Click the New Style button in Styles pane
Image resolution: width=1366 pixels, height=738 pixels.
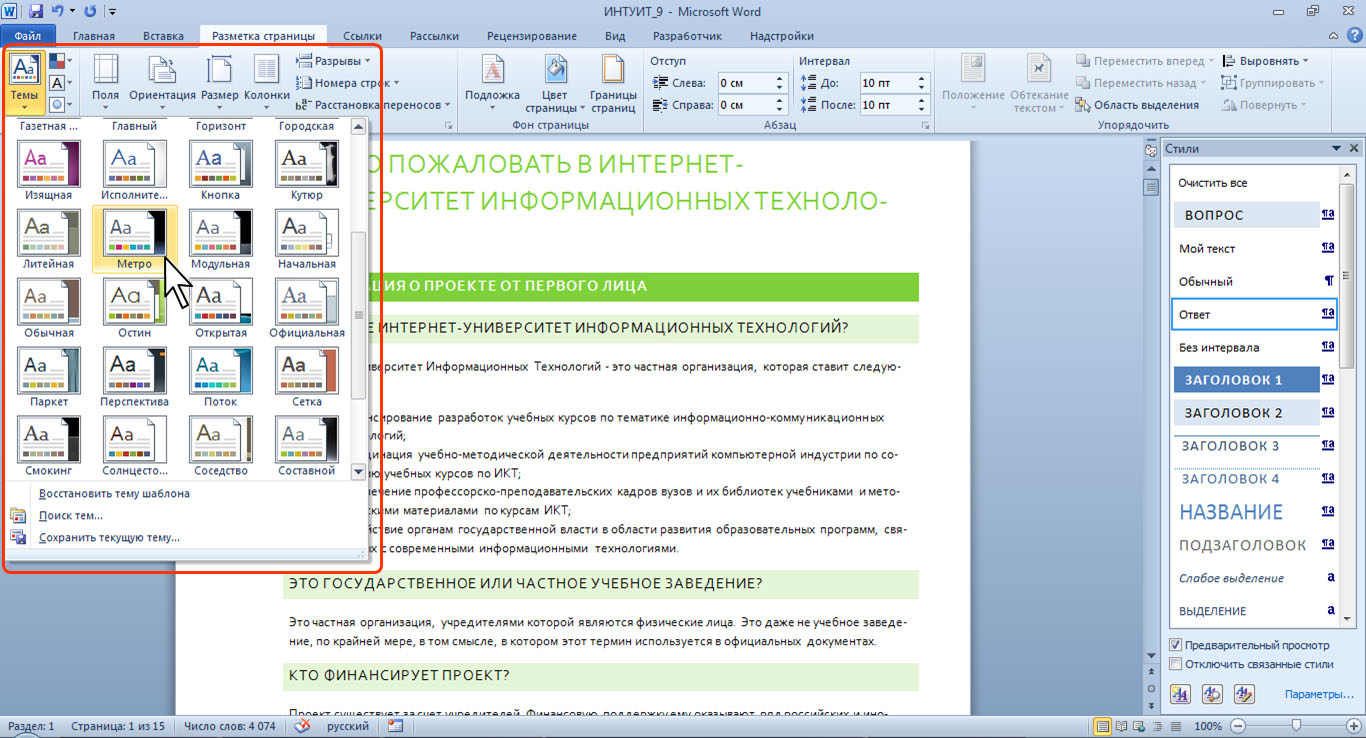pyautogui.click(x=1180, y=693)
